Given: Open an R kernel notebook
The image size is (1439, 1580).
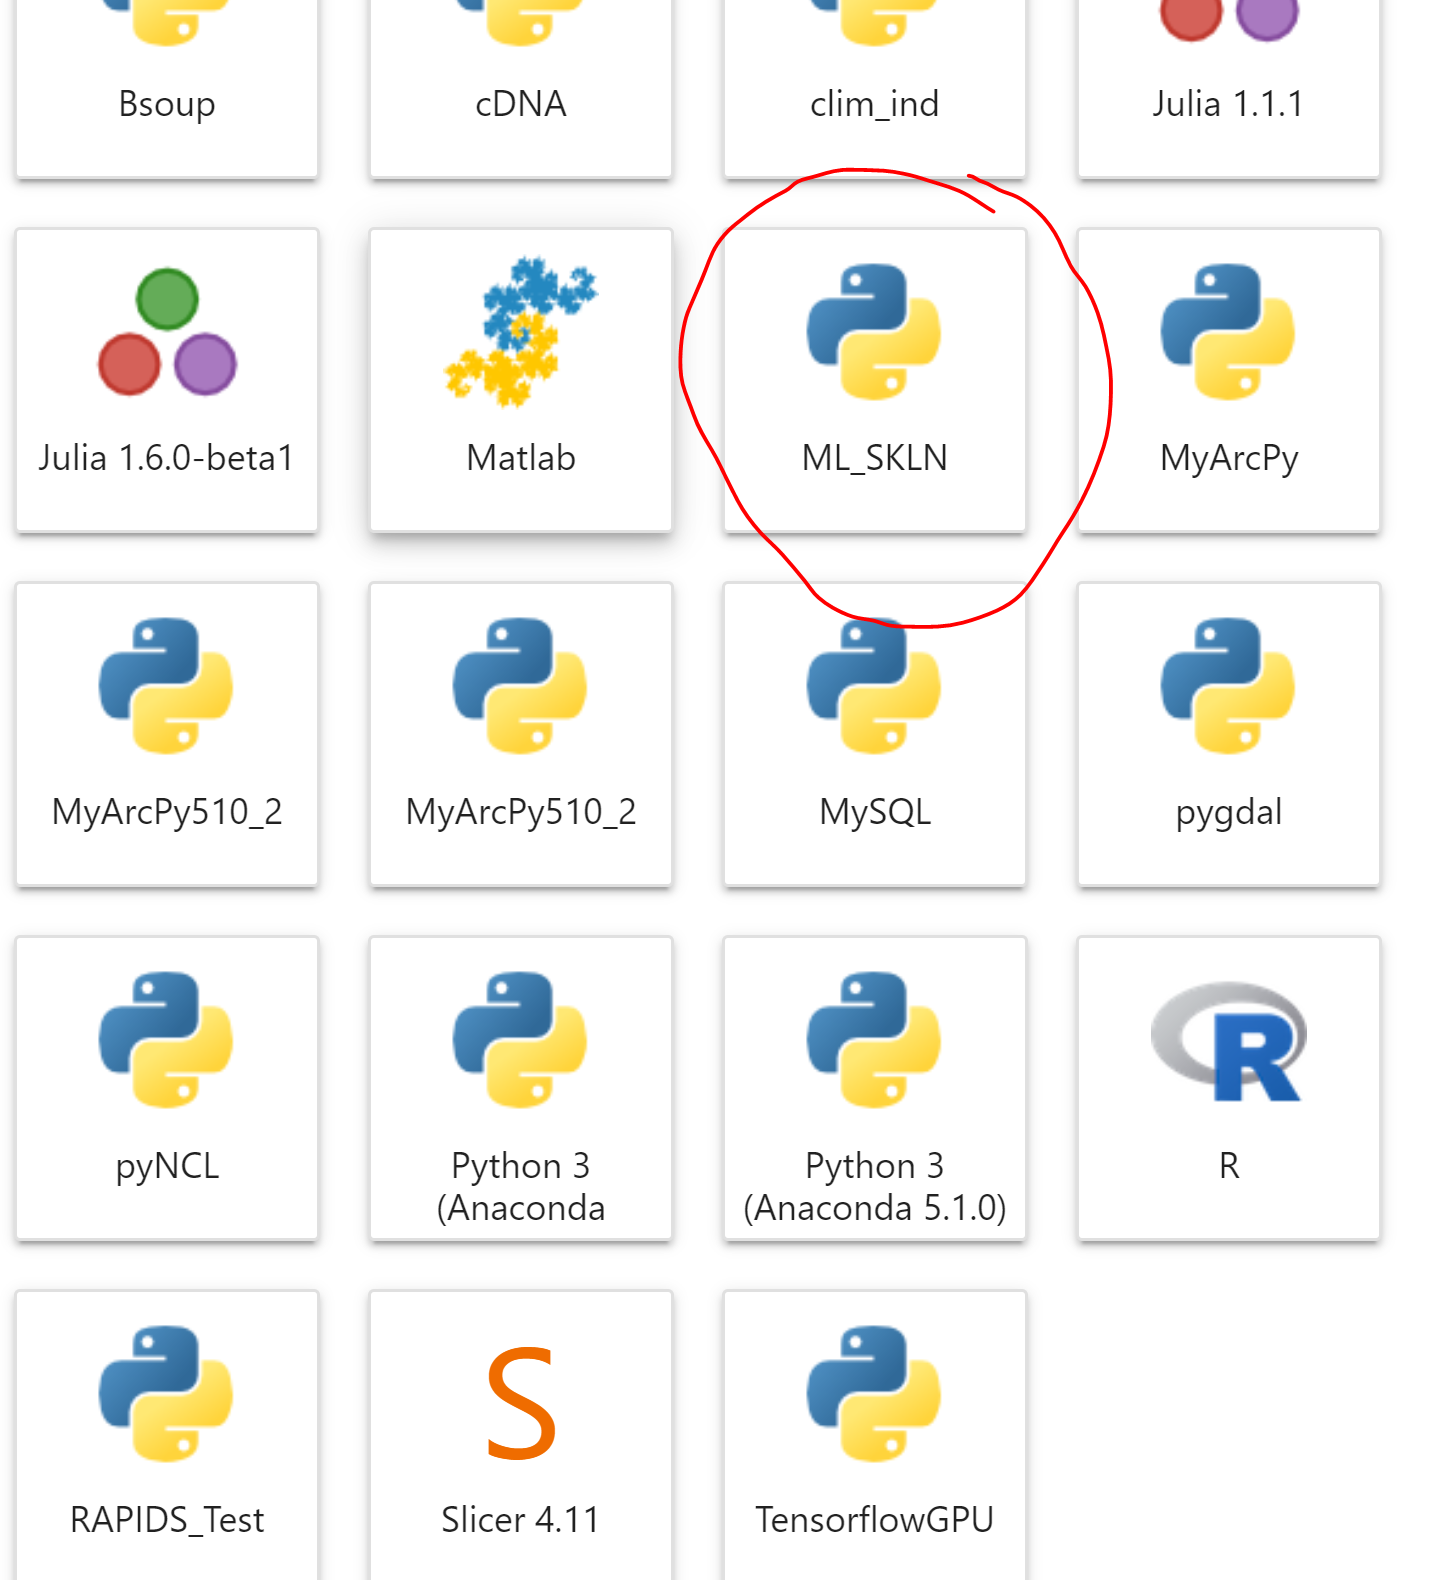Looking at the screenshot, I should click(x=1229, y=1088).
